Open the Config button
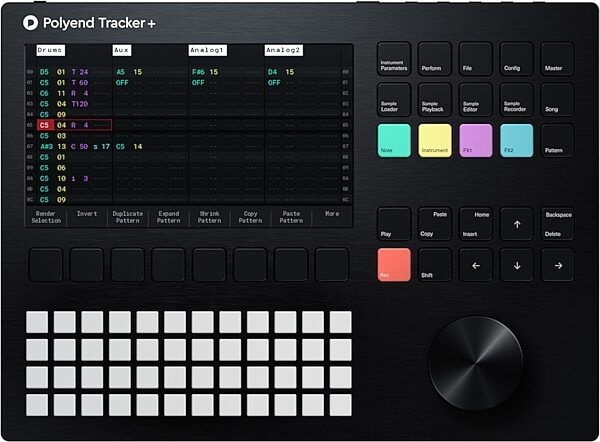600x442 pixels. [x=517, y=59]
